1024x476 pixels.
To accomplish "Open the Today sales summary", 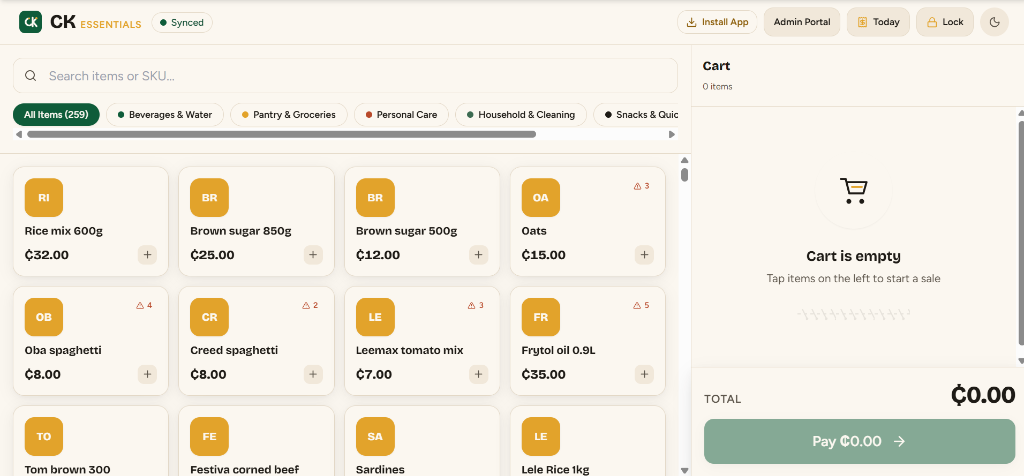I will point(878,22).
